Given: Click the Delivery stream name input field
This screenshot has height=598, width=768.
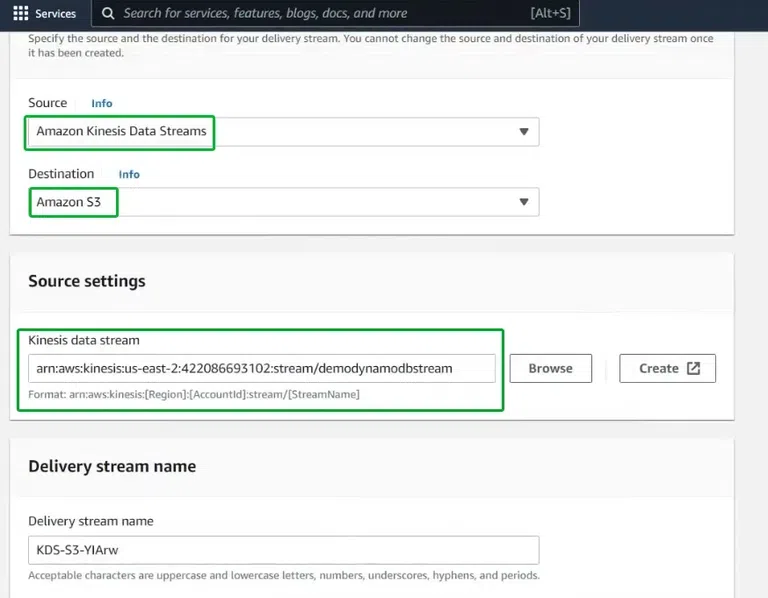Looking at the screenshot, I should pyautogui.click(x=284, y=550).
